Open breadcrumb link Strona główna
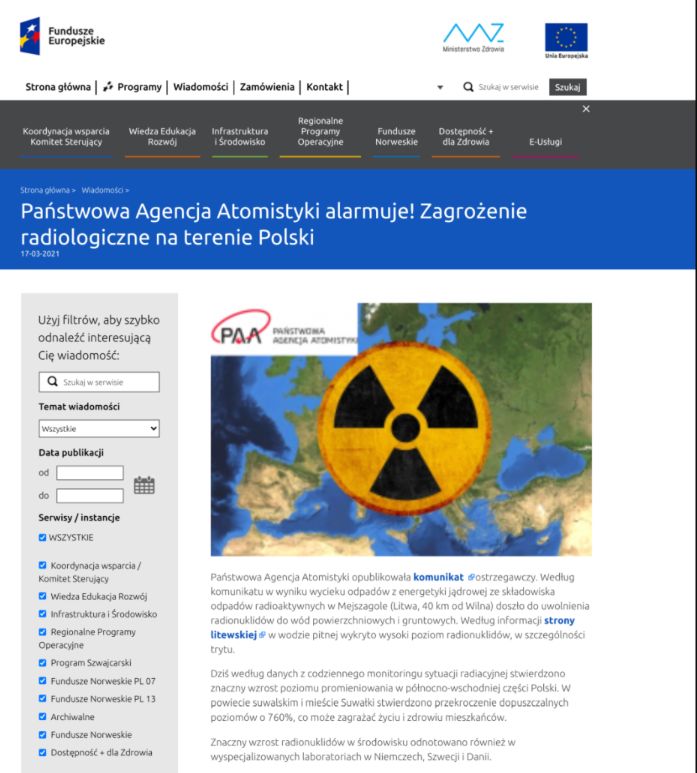This screenshot has height=773, width=697. (45, 190)
